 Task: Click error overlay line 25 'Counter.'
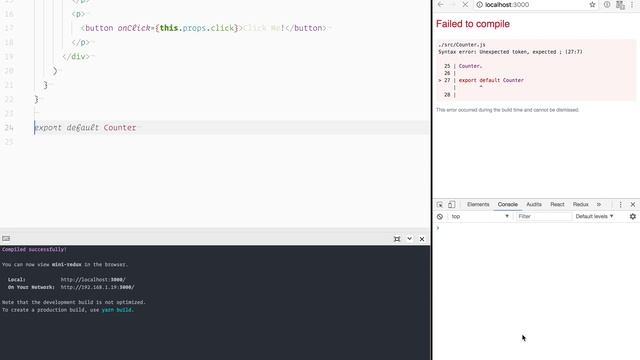470,66
